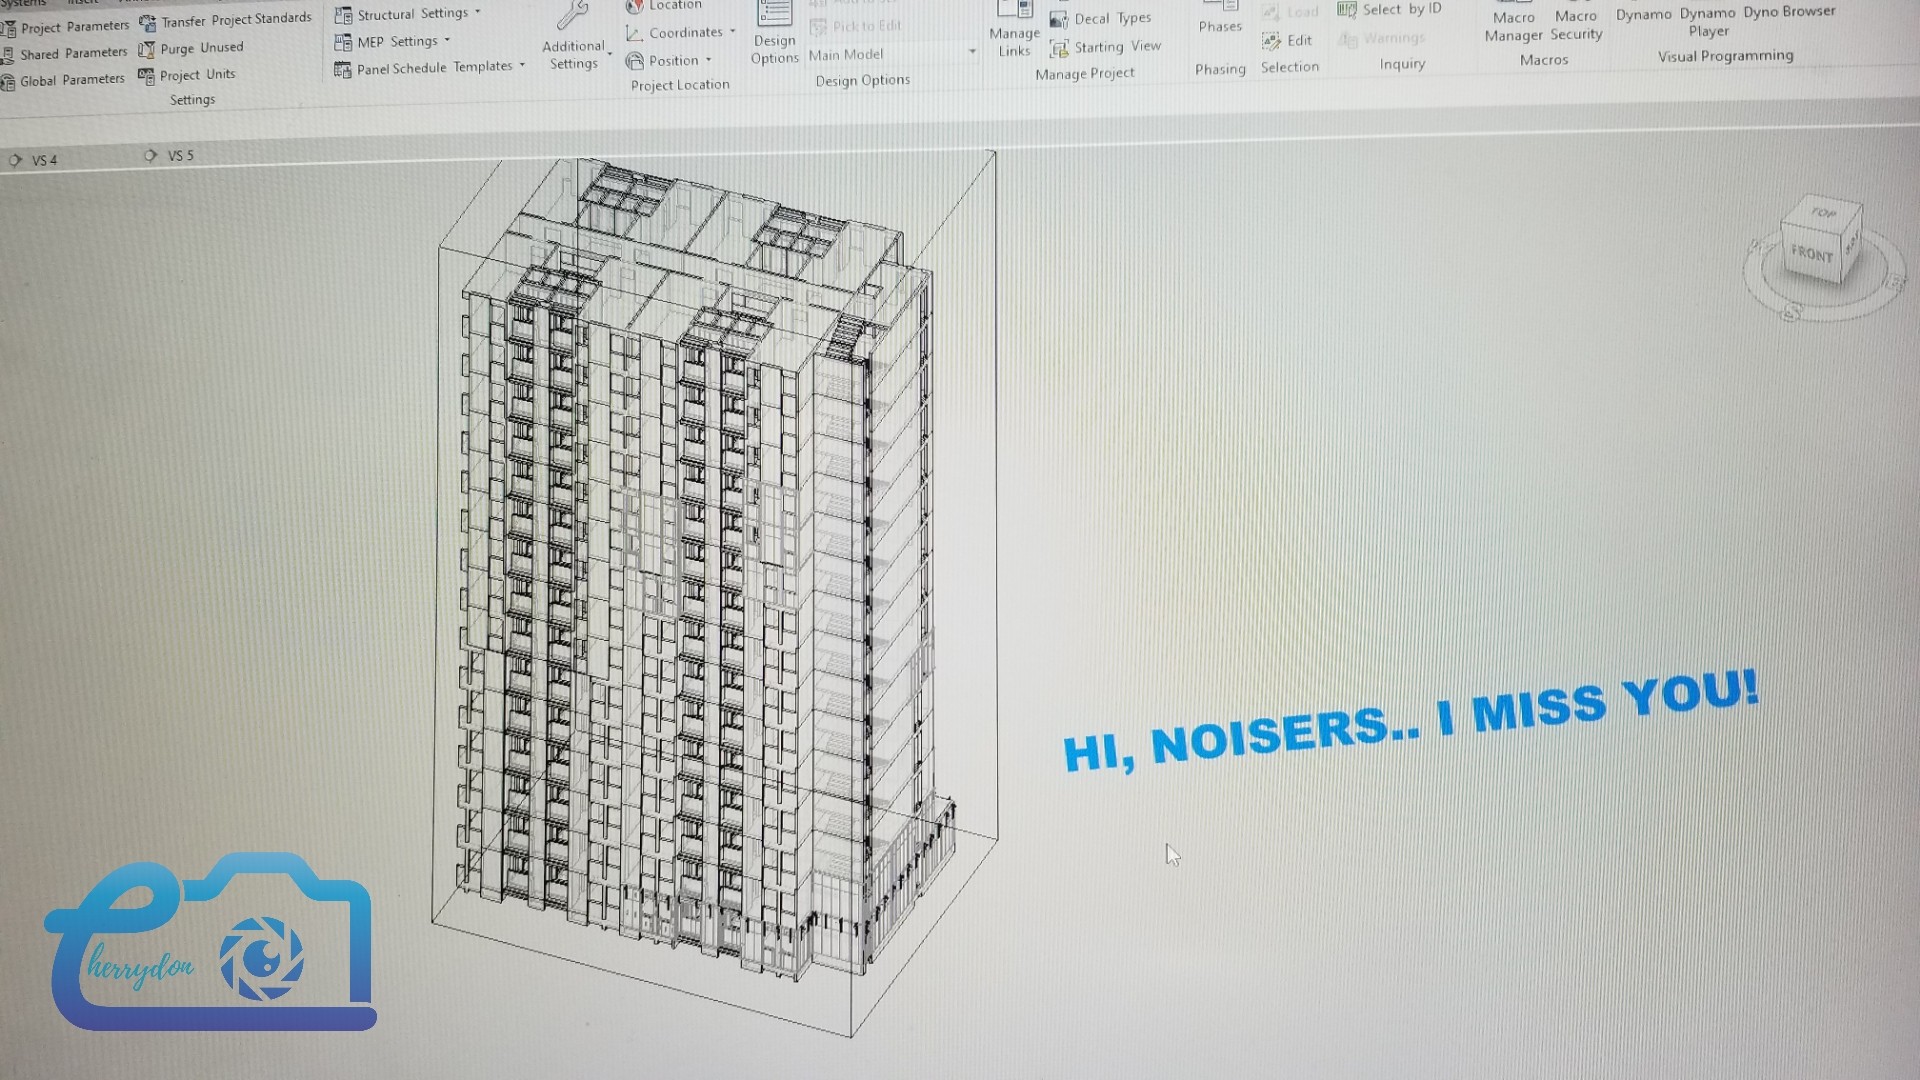The height and width of the screenshot is (1080, 1920).
Task: Open the Systems ribbon tab
Action: [23, 4]
